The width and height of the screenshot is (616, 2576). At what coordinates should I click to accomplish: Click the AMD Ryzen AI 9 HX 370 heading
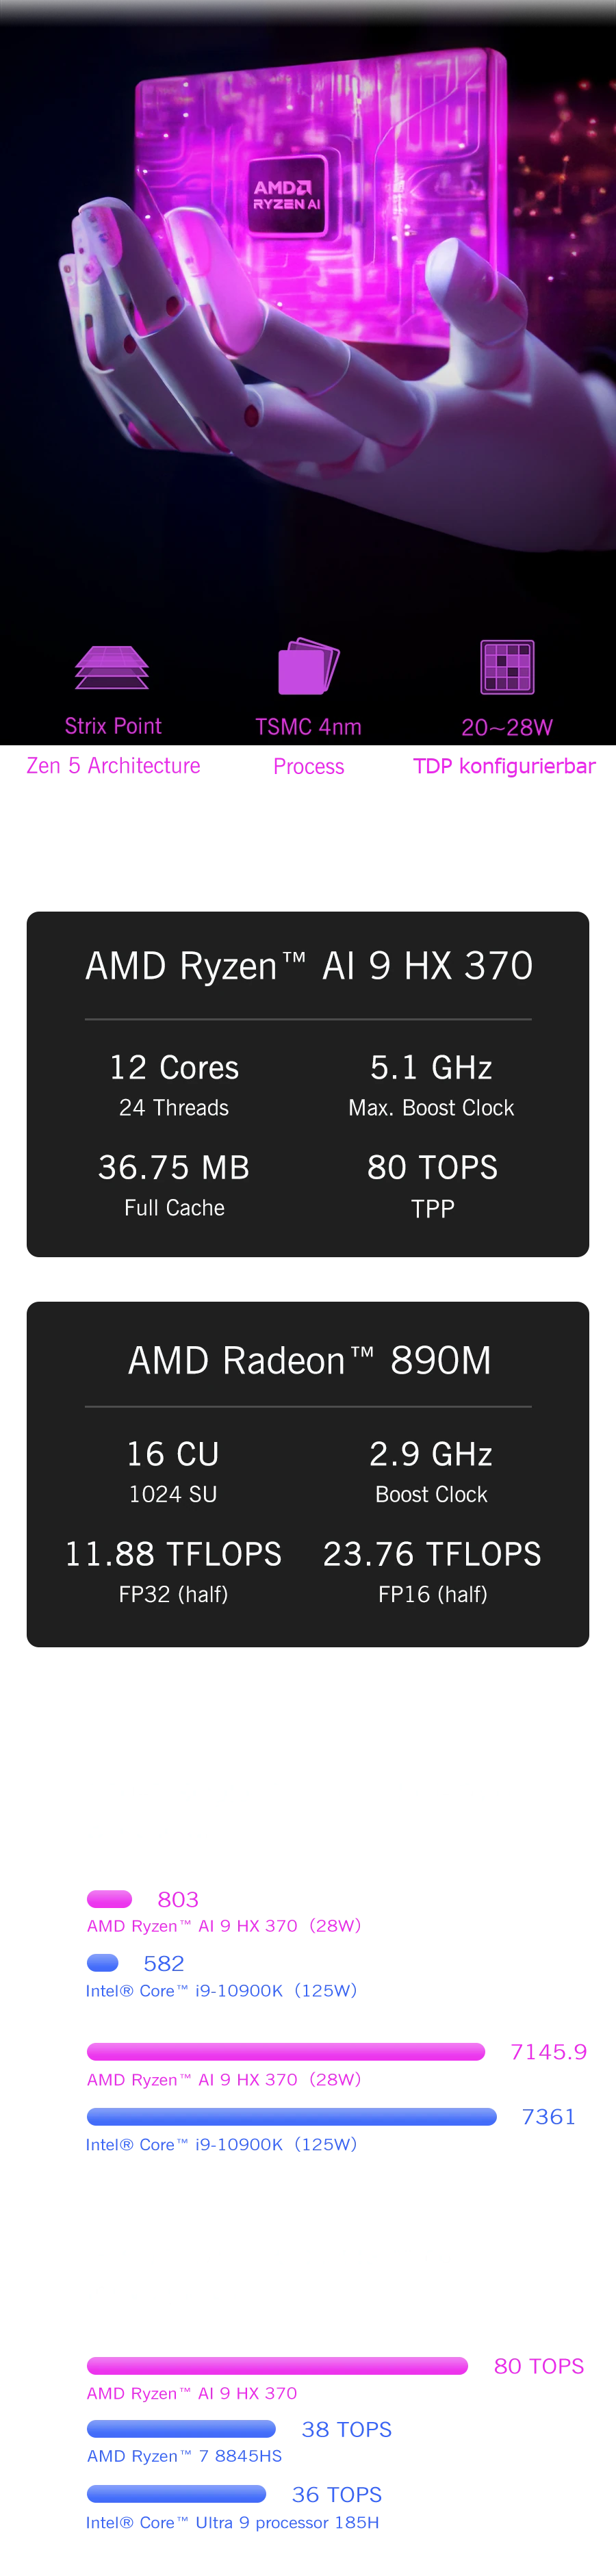pyautogui.click(x=308, y=966)
